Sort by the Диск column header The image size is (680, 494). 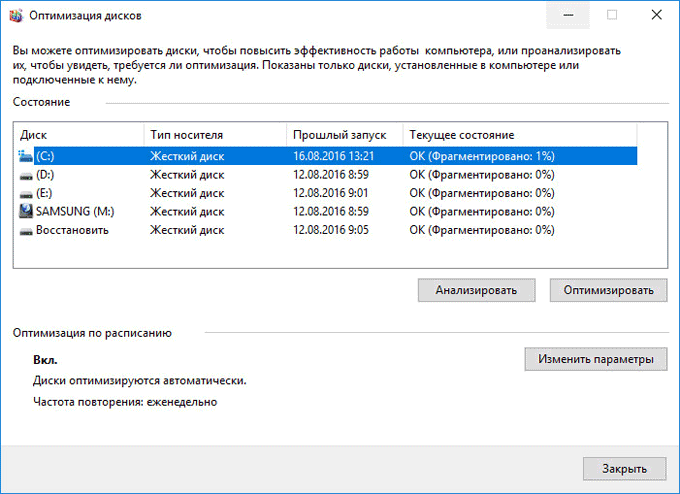79,135
